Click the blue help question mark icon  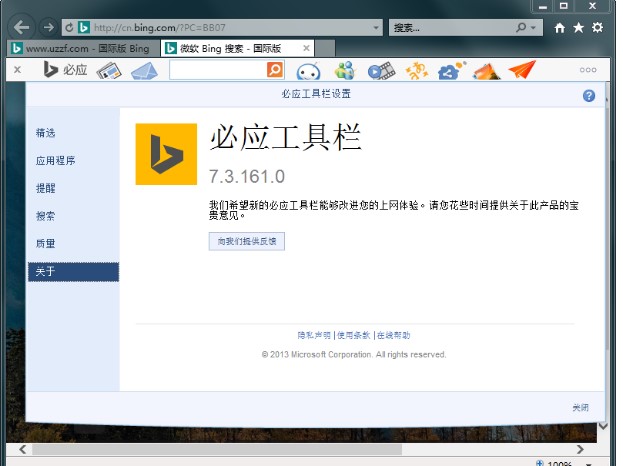(x=589, y=96)
